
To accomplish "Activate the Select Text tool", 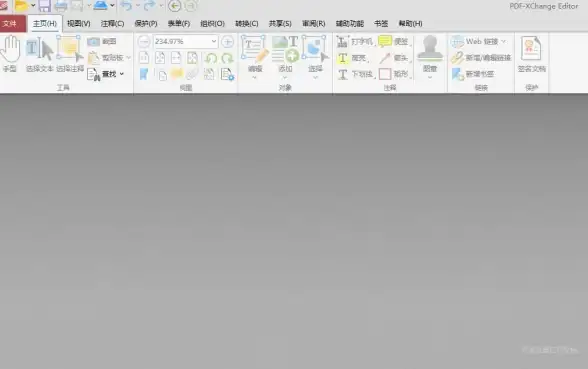I will (39, 54).
